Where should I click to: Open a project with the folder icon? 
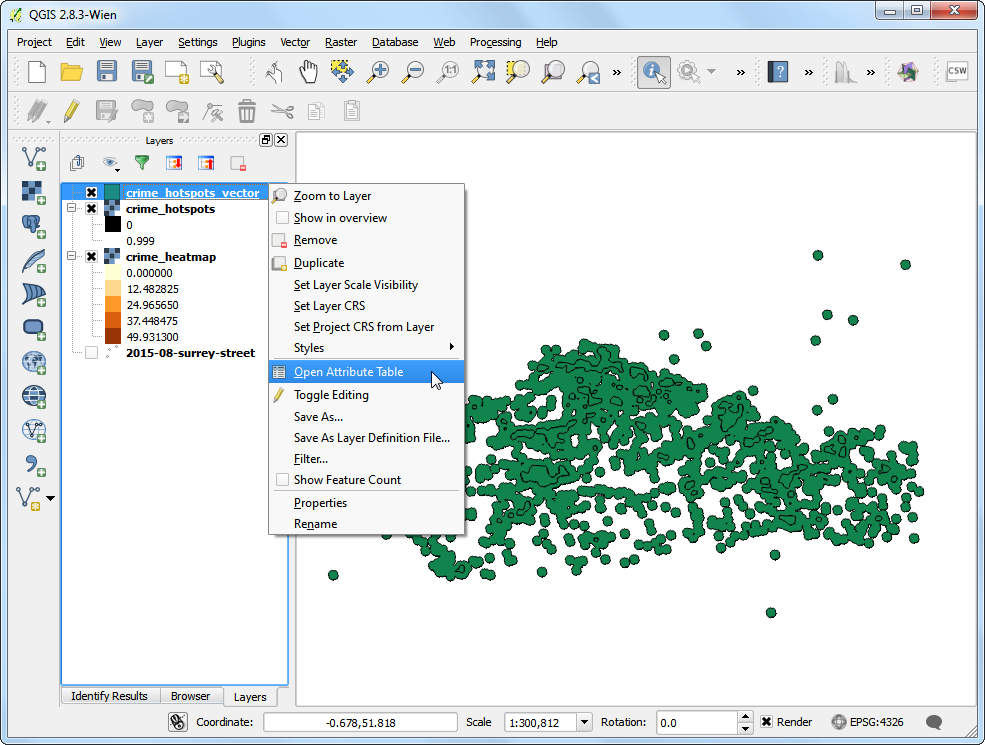coord(72,72)
